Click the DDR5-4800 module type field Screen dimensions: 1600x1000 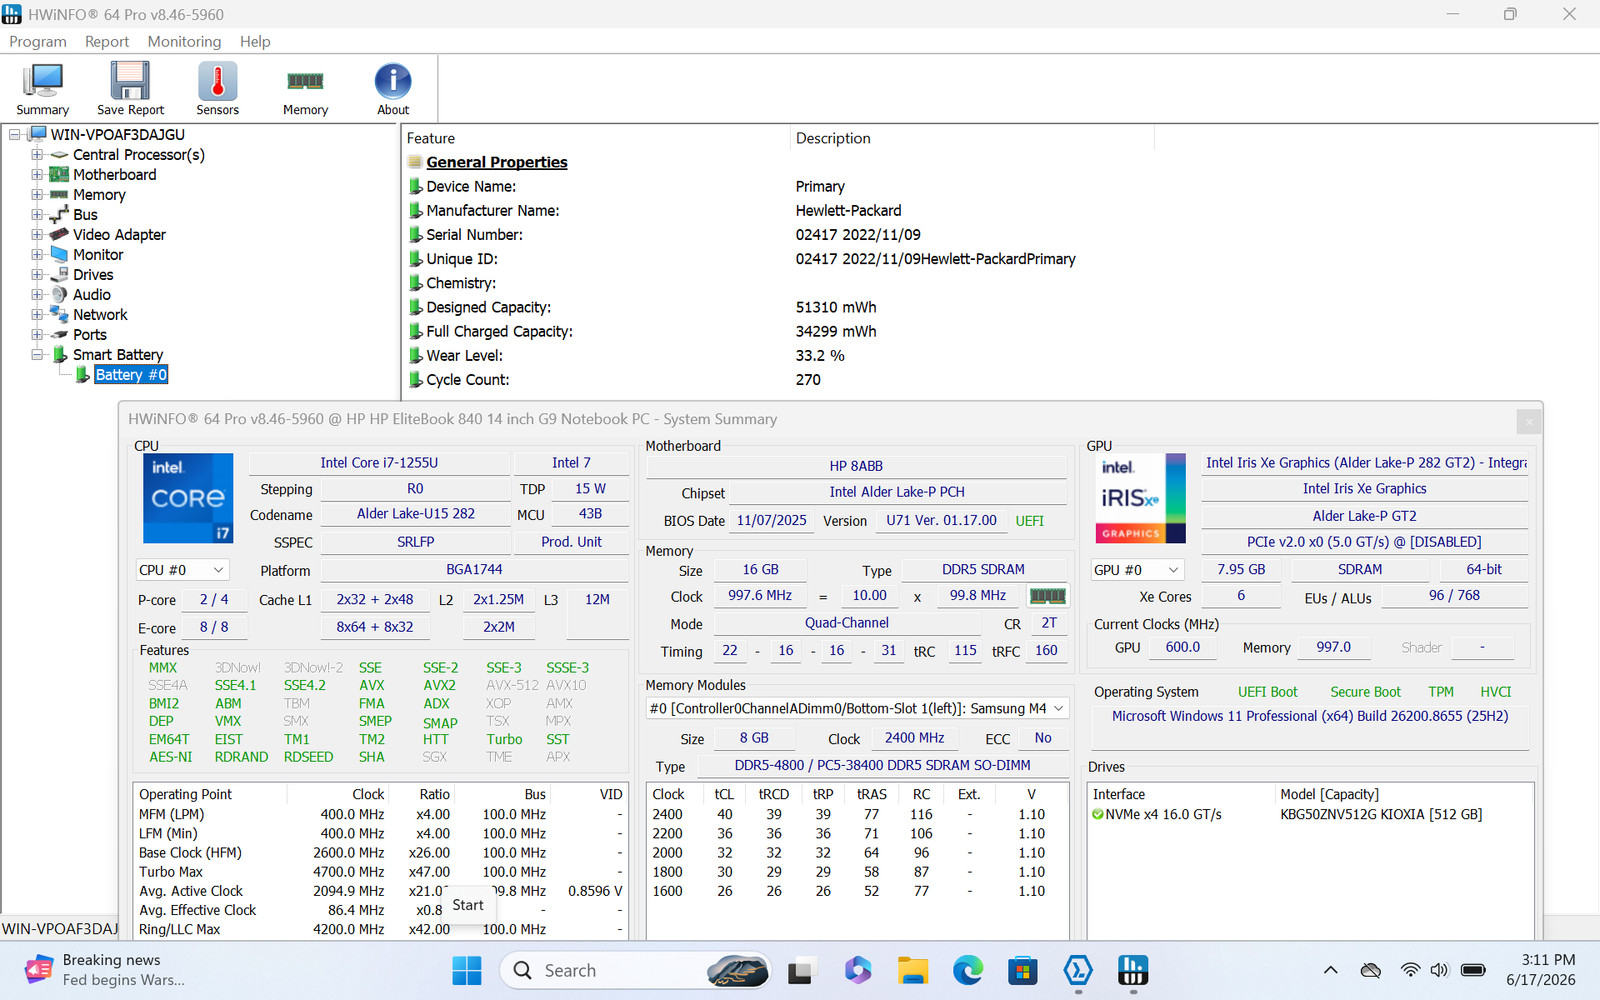tap(882, 765)
